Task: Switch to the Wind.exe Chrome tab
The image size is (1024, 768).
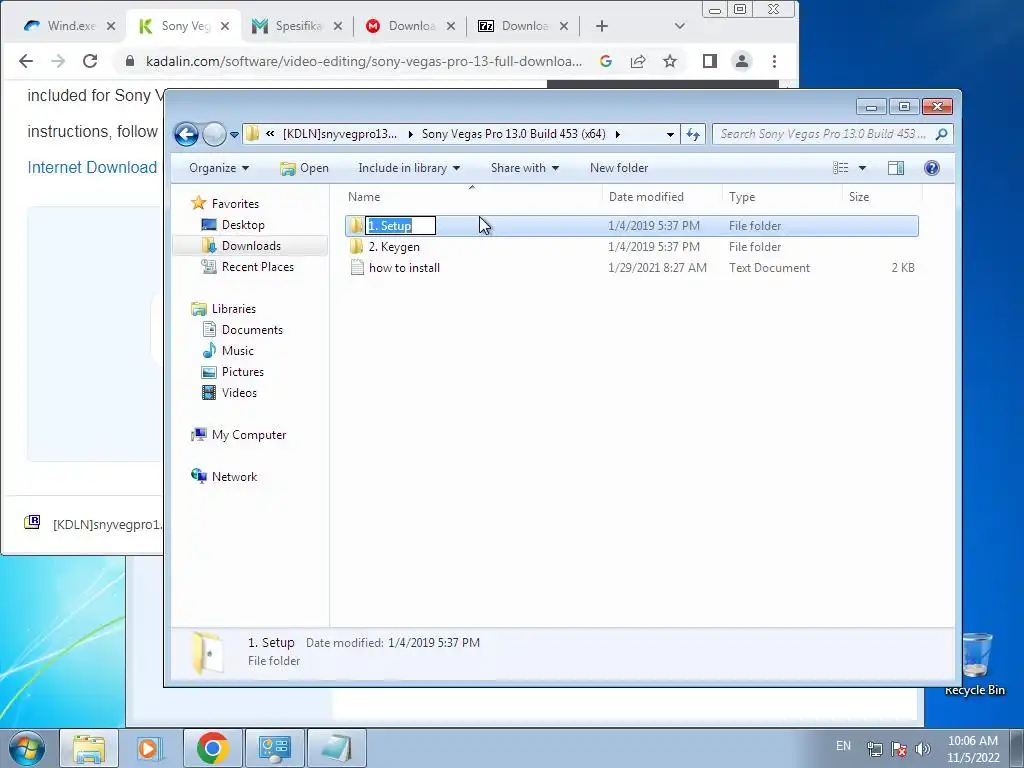Action: click(62, 26)
